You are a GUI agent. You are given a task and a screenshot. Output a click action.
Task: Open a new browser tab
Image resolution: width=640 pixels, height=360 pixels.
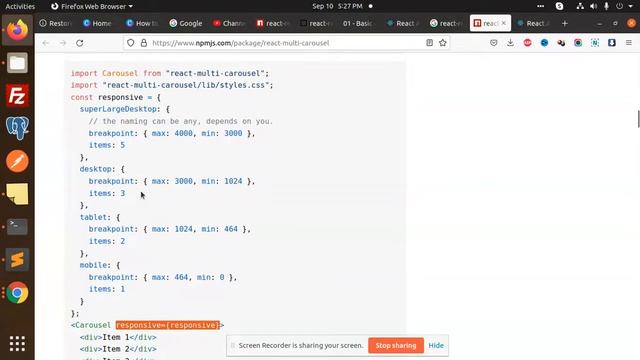click(564, 23)
